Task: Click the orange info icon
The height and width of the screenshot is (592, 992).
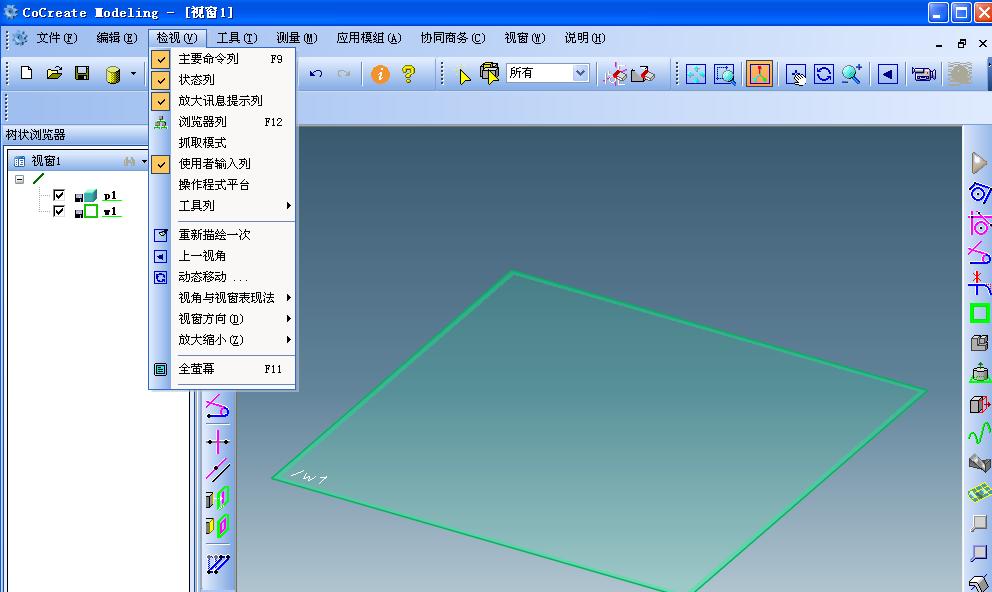Action: click(x=380, y=74)
